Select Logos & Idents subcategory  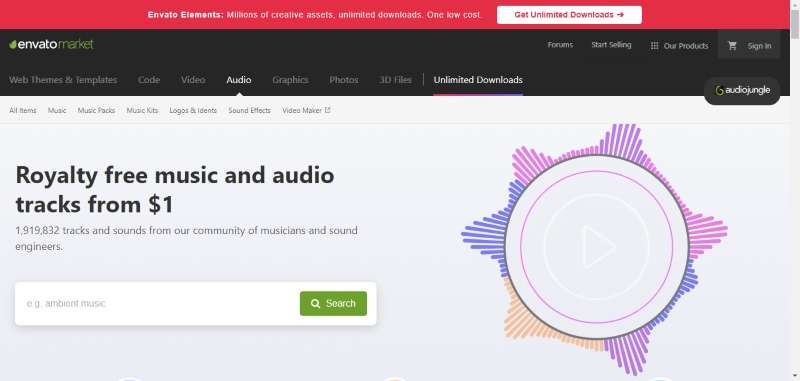coord(193,110)
